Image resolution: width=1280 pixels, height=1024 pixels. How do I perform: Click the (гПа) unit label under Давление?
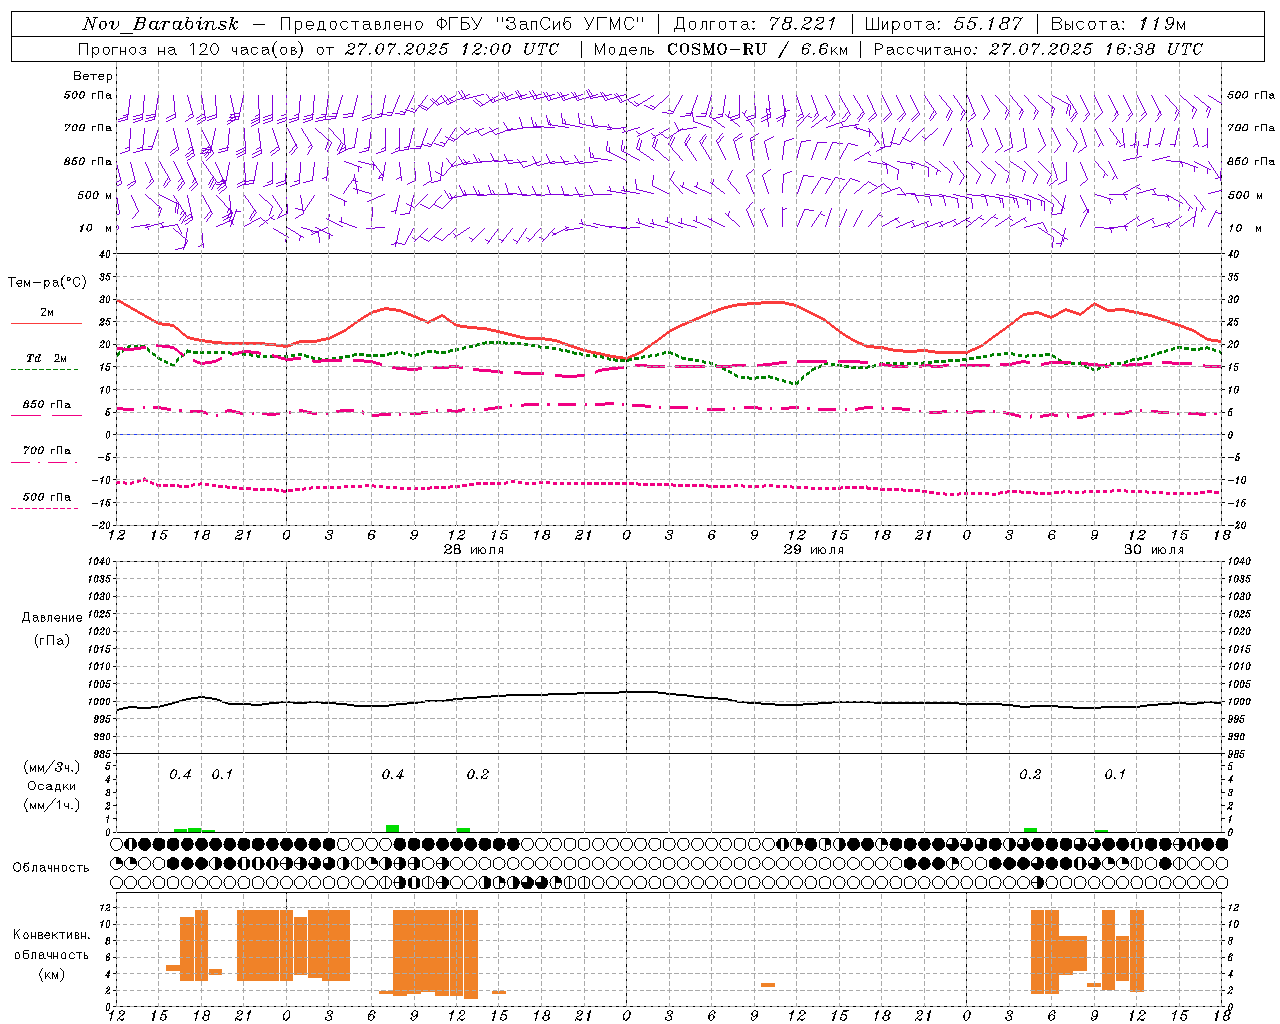(52, 640)
